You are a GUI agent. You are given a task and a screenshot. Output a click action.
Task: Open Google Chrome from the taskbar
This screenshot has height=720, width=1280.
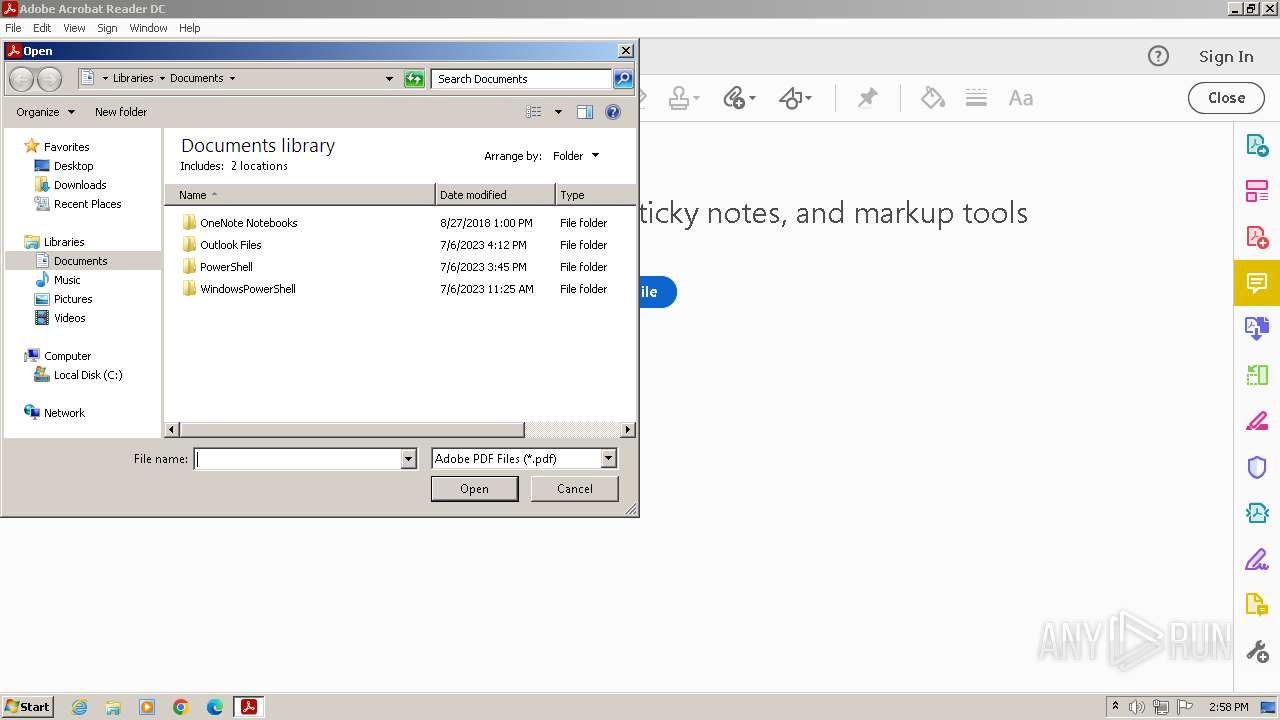(181, 707)
